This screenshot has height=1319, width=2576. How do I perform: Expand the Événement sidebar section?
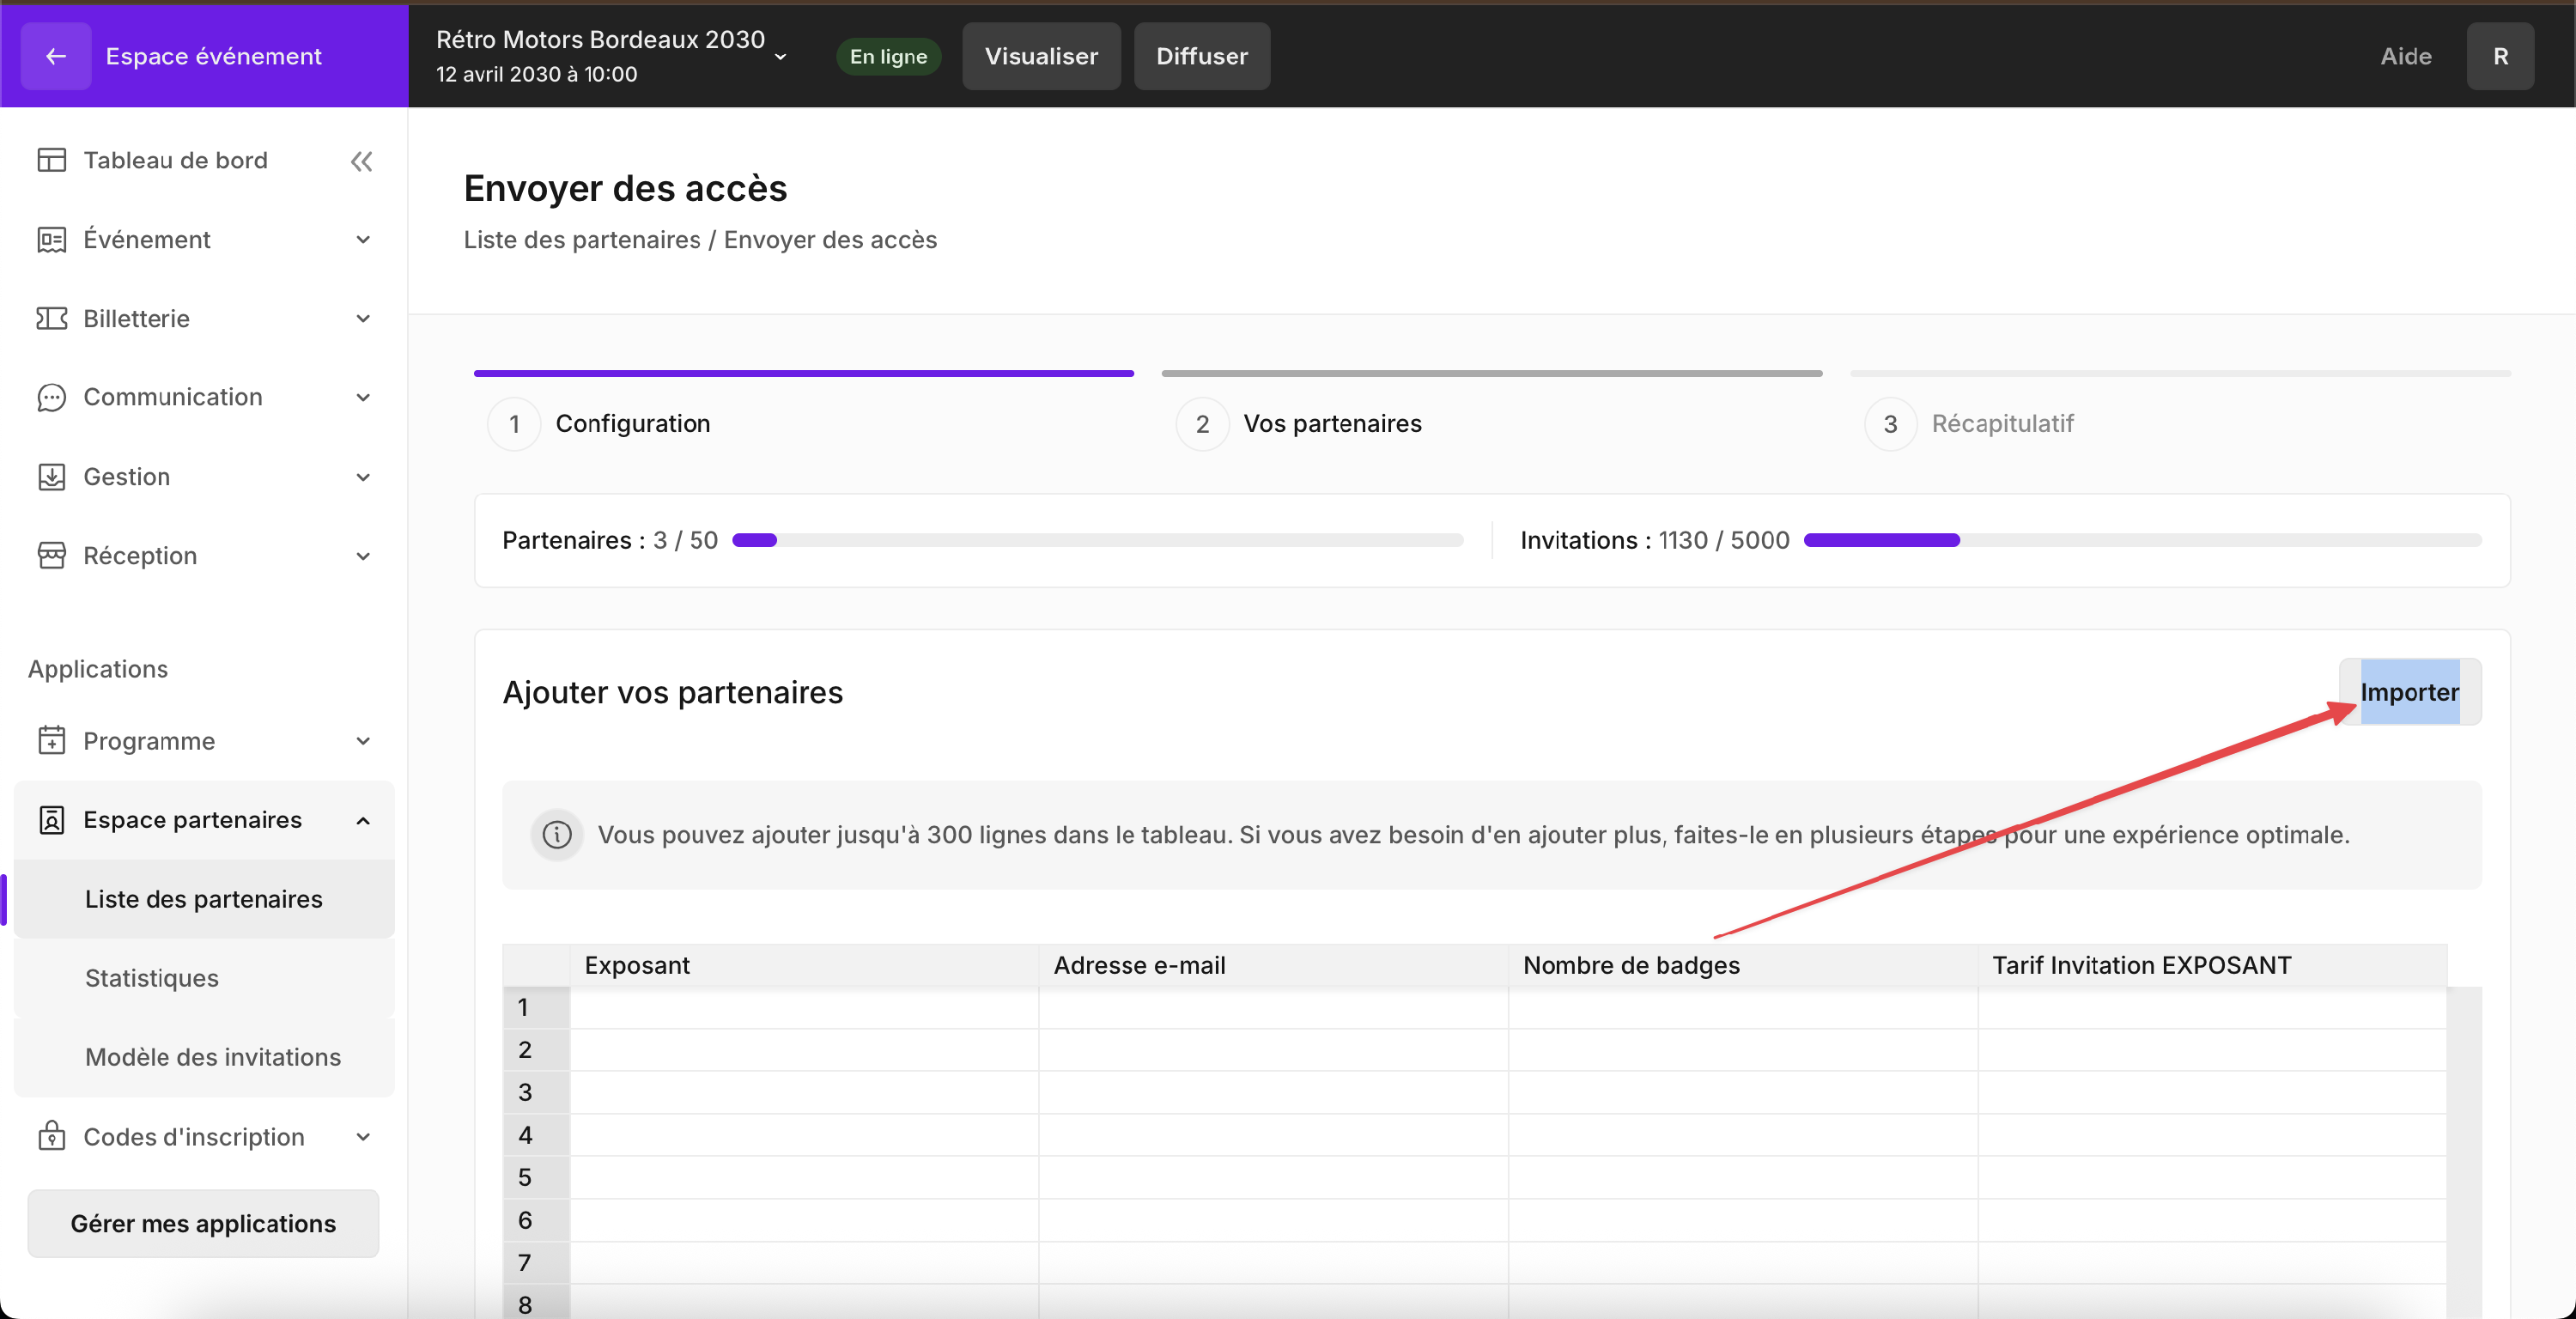pos(363,239)
